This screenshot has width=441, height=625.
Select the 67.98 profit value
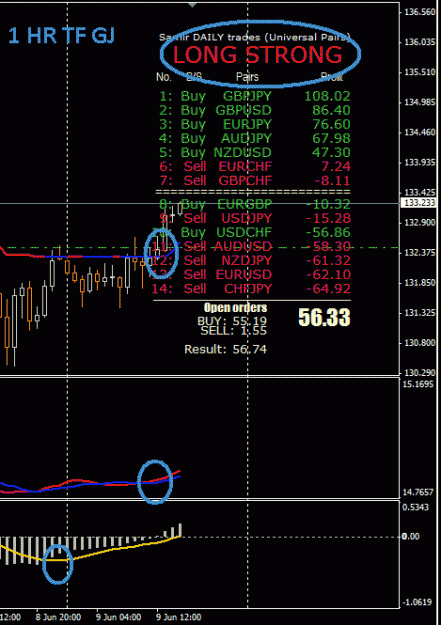click(x=331, y=138)
